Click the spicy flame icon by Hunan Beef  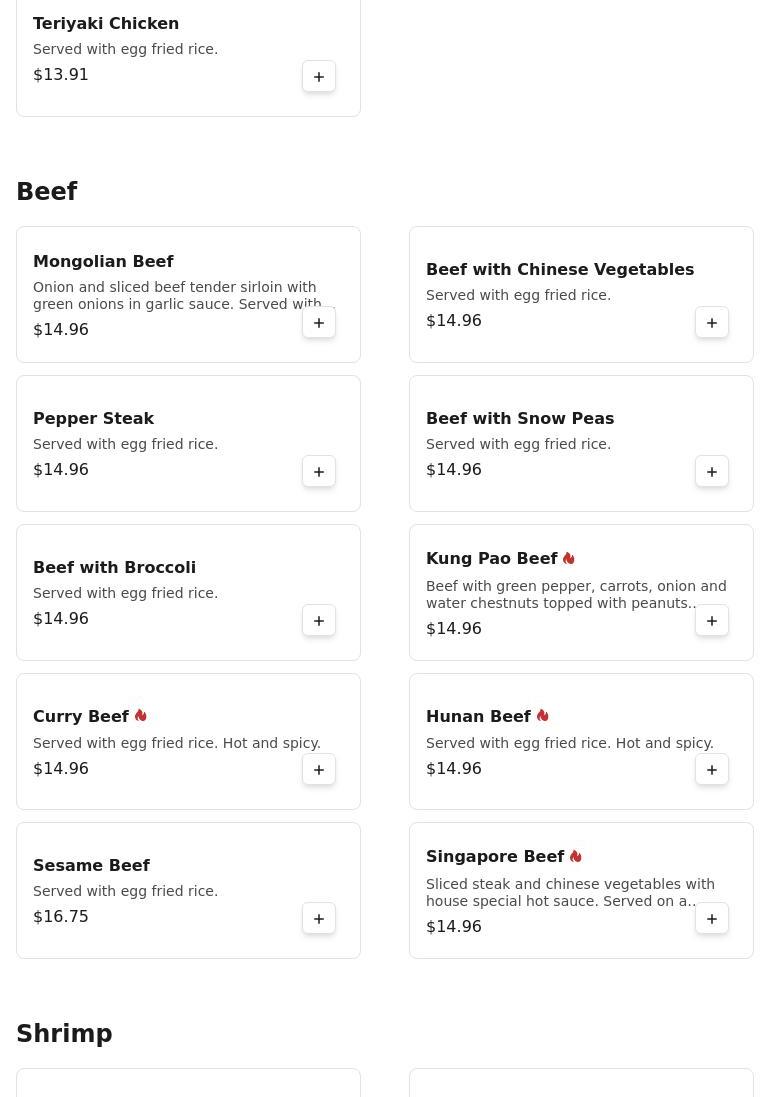[543, 716]
